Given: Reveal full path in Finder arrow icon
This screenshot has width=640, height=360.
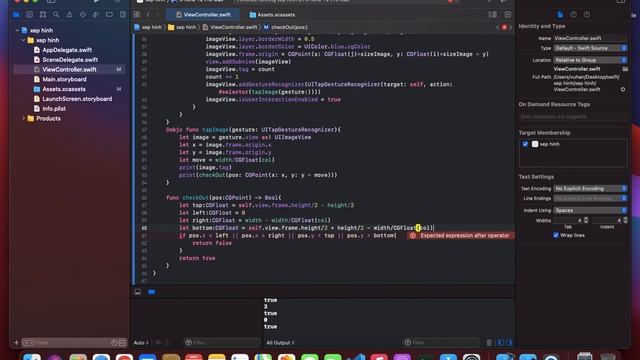Looking at the screenshot, I should click(x=623, y=89).
